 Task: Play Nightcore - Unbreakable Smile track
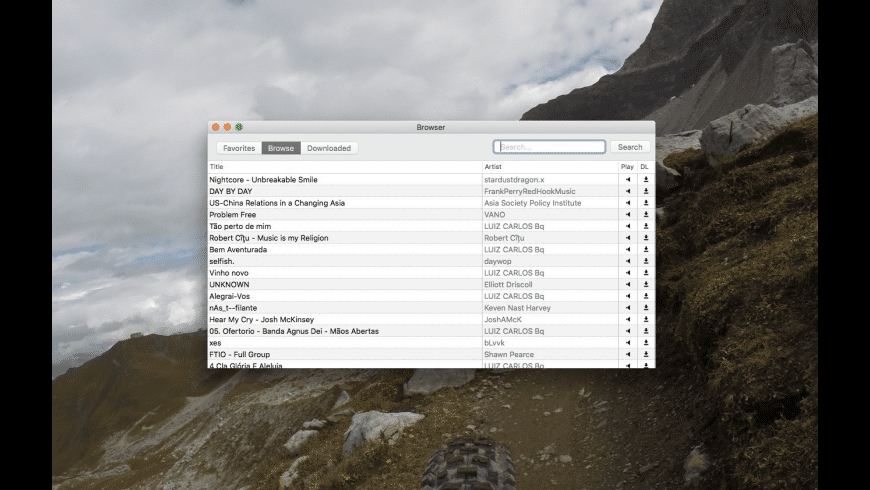click(628, 179)
